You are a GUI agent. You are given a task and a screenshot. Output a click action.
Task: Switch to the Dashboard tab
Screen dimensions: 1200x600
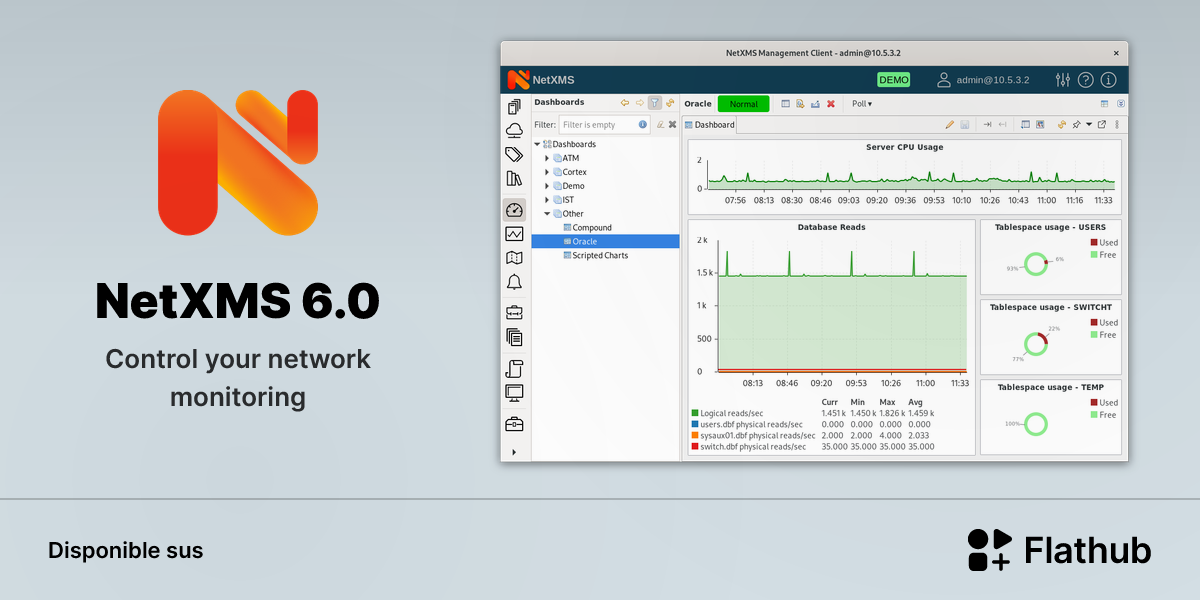click(709, 125)
